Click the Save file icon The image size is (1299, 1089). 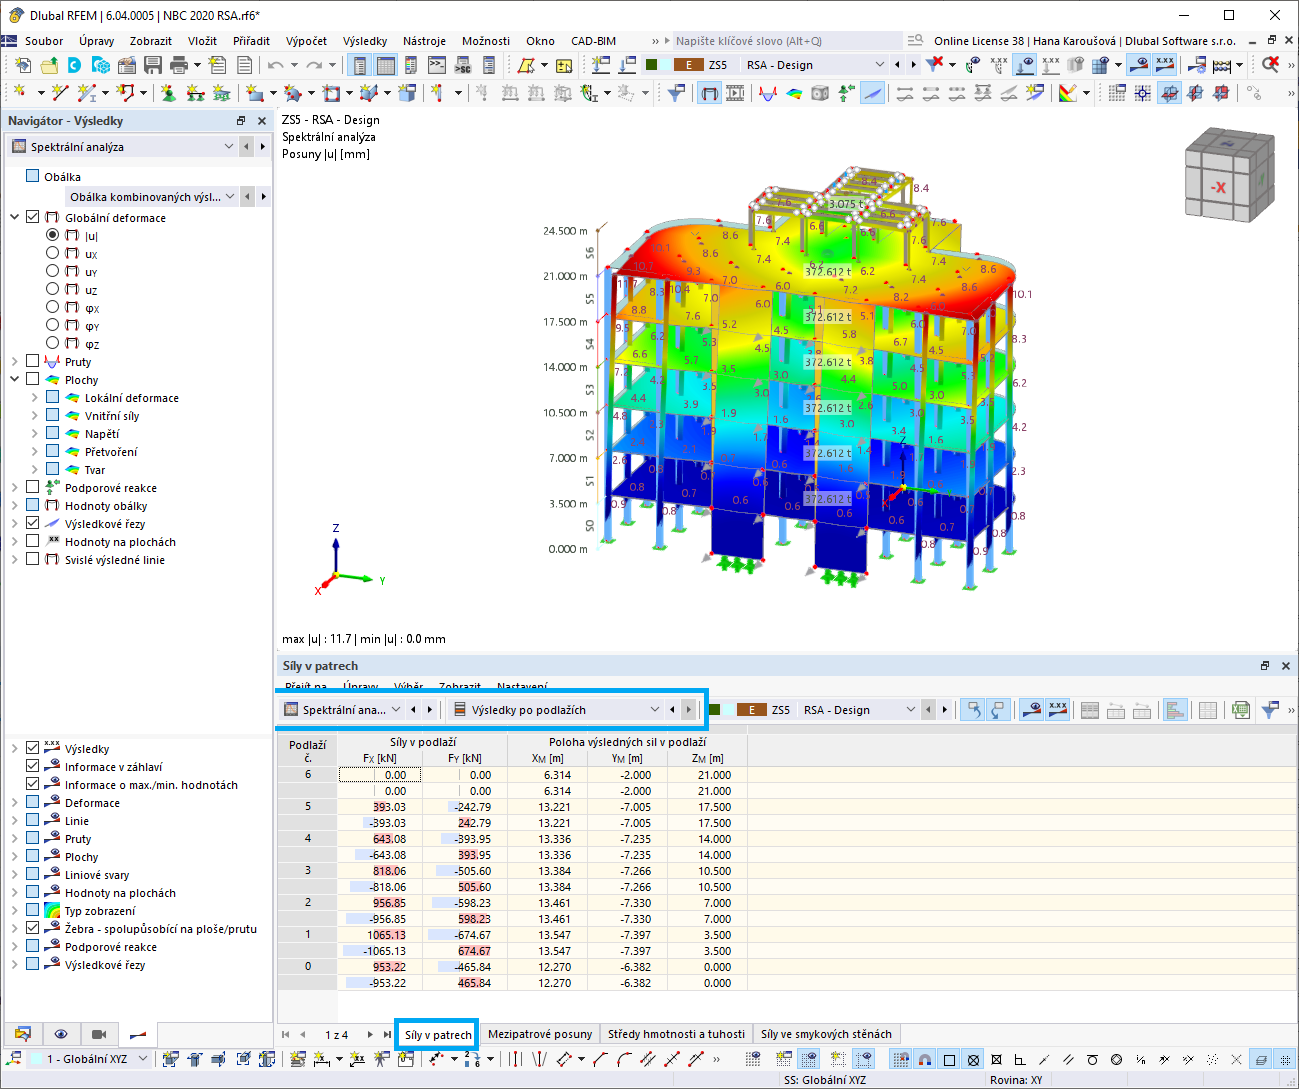pos(153,65)
